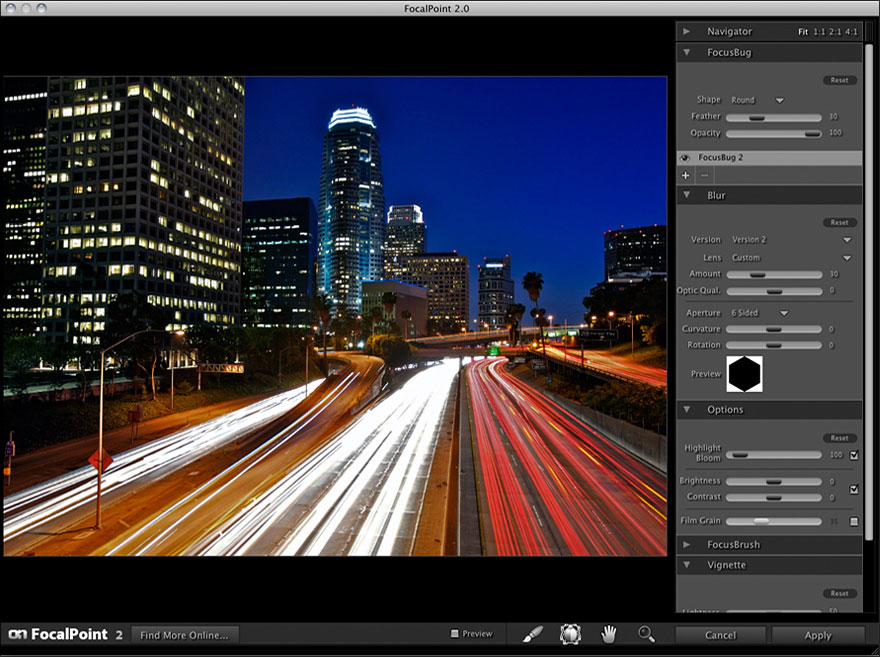This screenshot has width=880, height=657.
Task: Toggle visibility eye of FocusBug 2
Action: pyautogui.click(x=685, y=158)
